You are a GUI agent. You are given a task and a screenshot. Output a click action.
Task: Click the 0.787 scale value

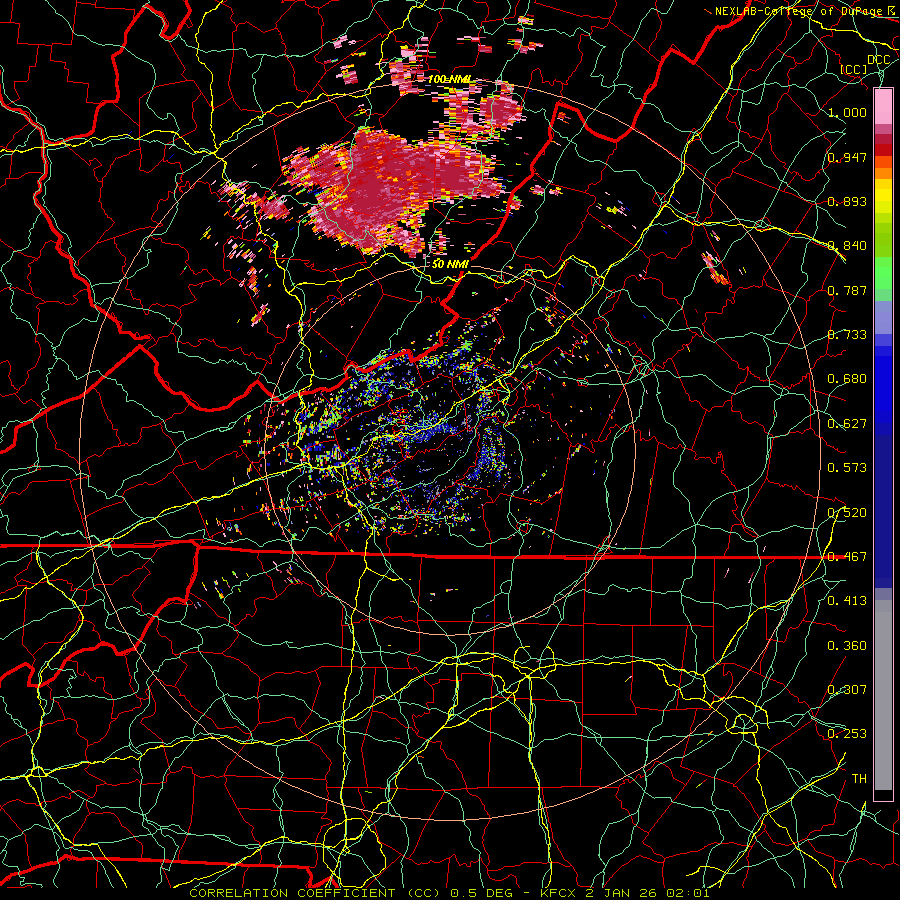click(x=847, y=290)
